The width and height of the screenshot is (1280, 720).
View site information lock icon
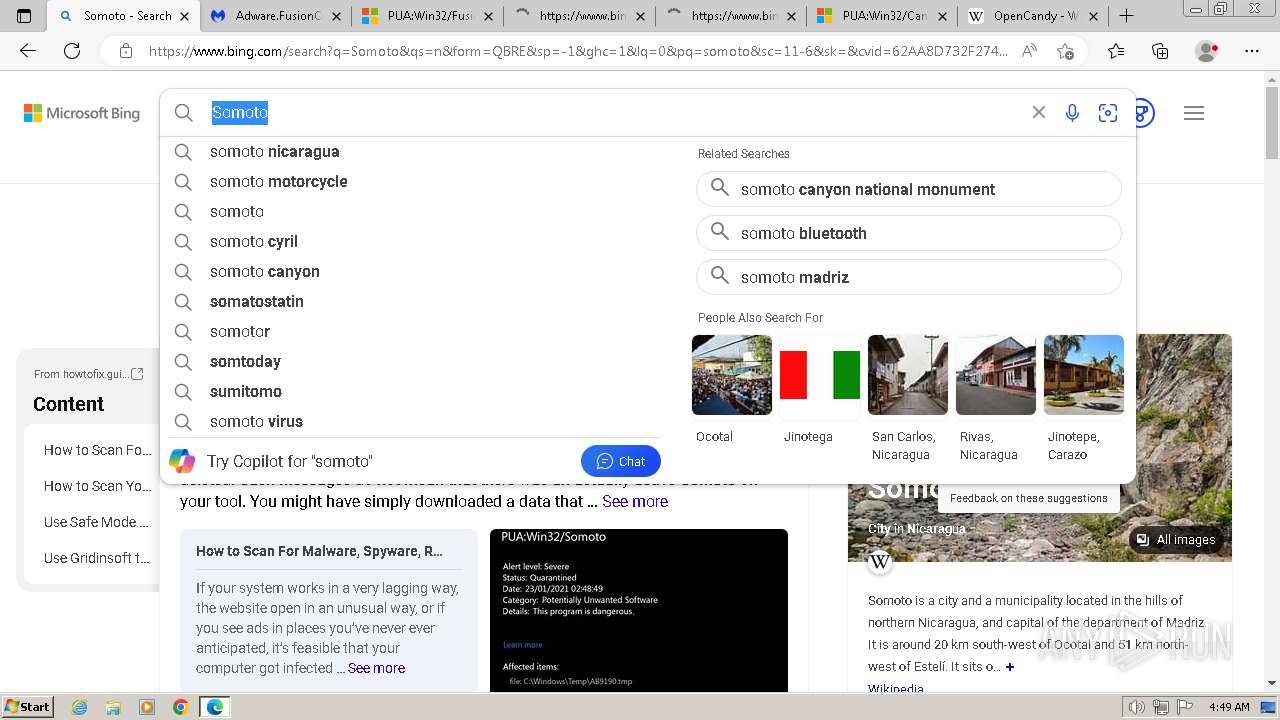point(125,51)
